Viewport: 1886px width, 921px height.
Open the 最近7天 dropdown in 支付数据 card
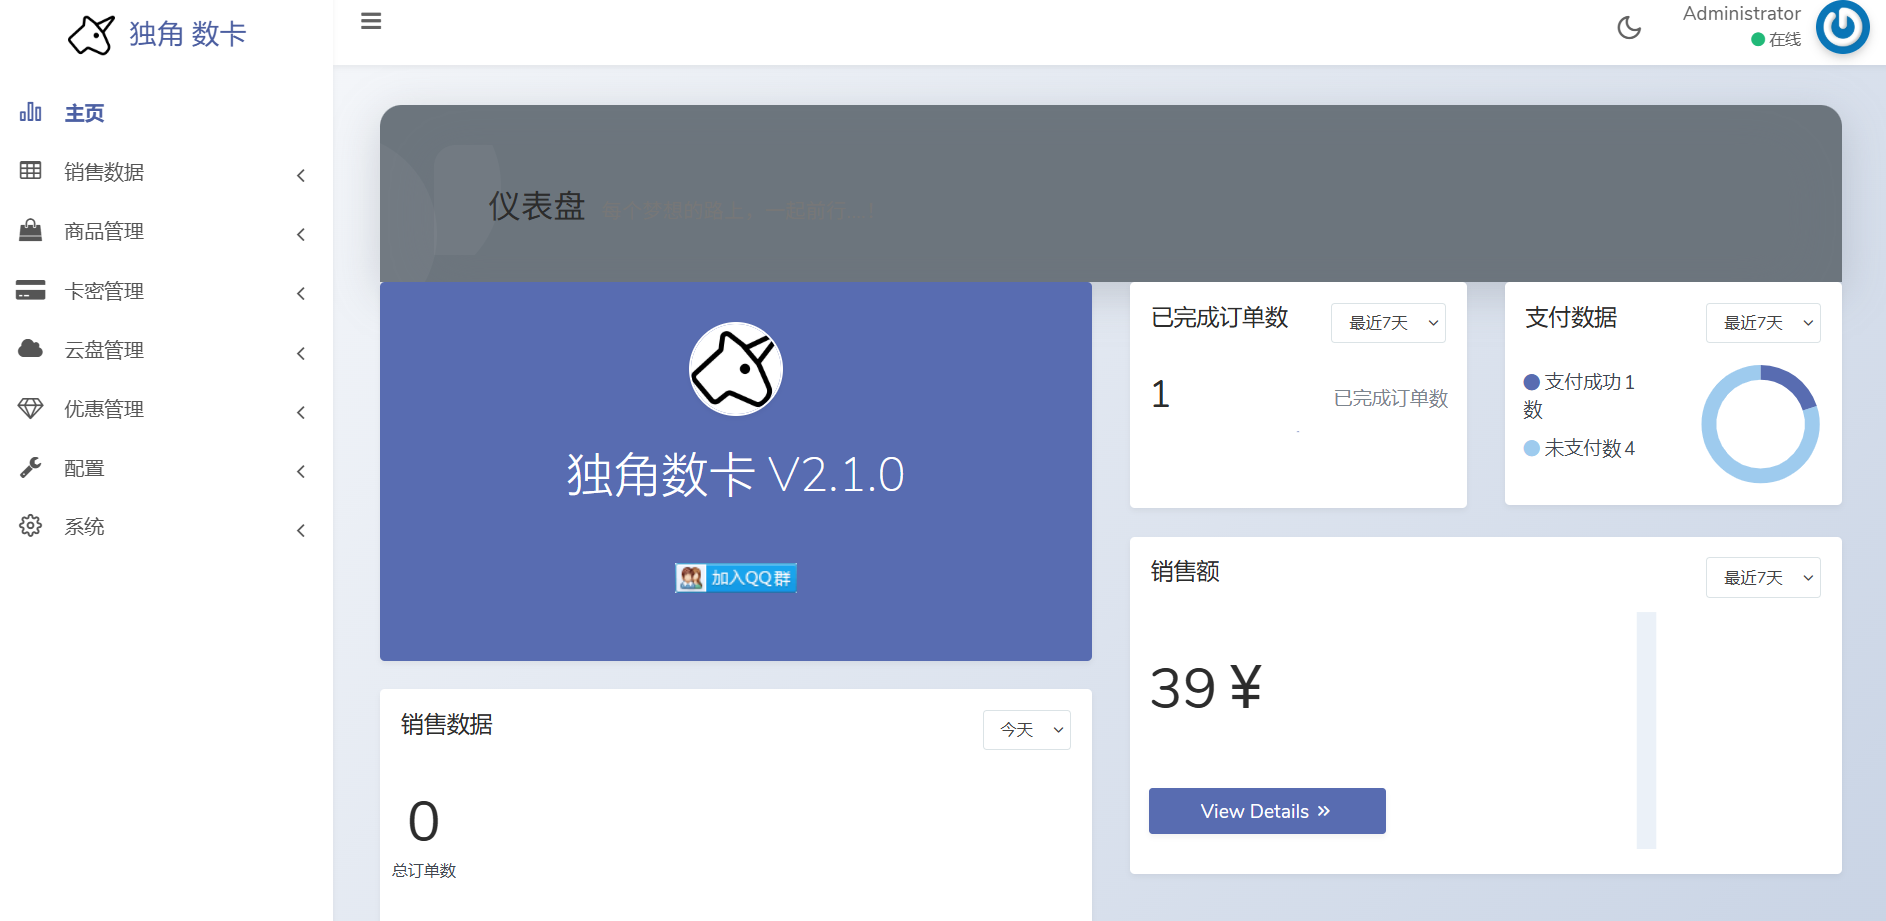[x=1762, y=323]
